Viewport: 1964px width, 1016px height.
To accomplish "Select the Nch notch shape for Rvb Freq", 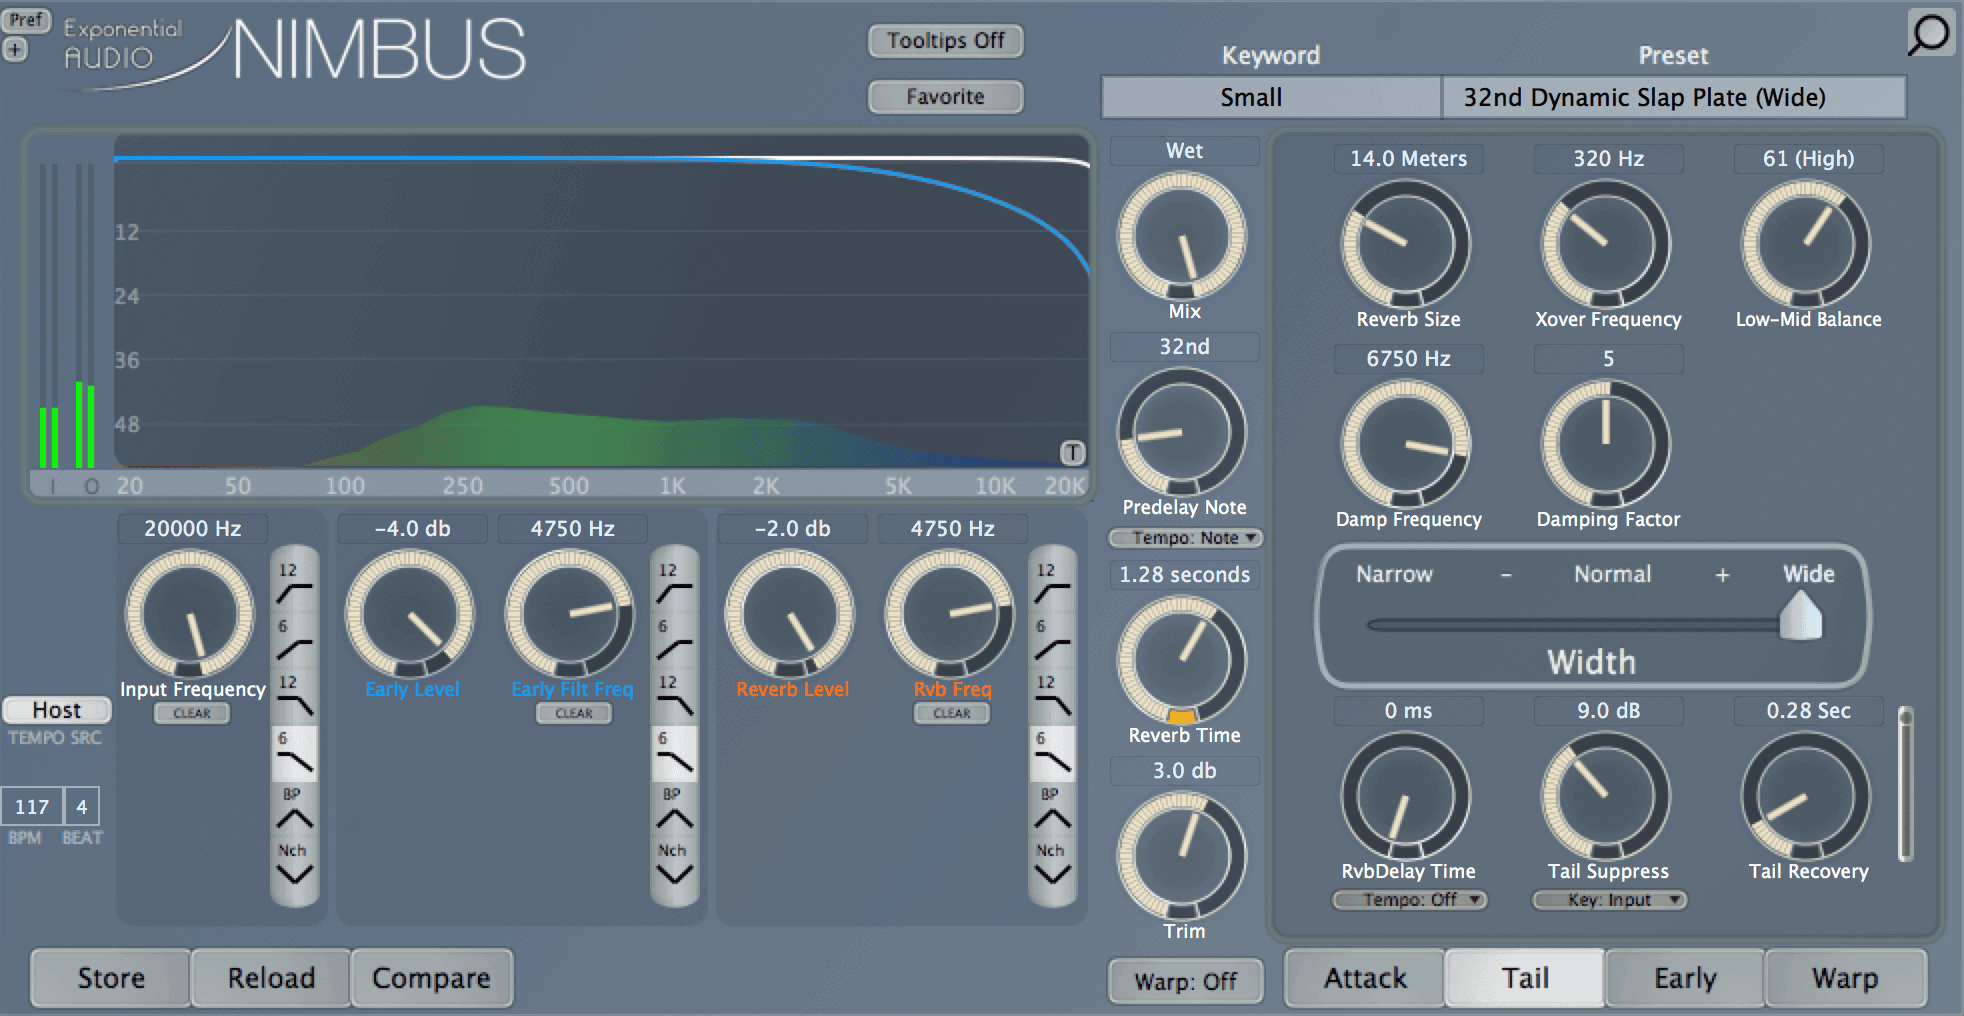I will 1052,864.
